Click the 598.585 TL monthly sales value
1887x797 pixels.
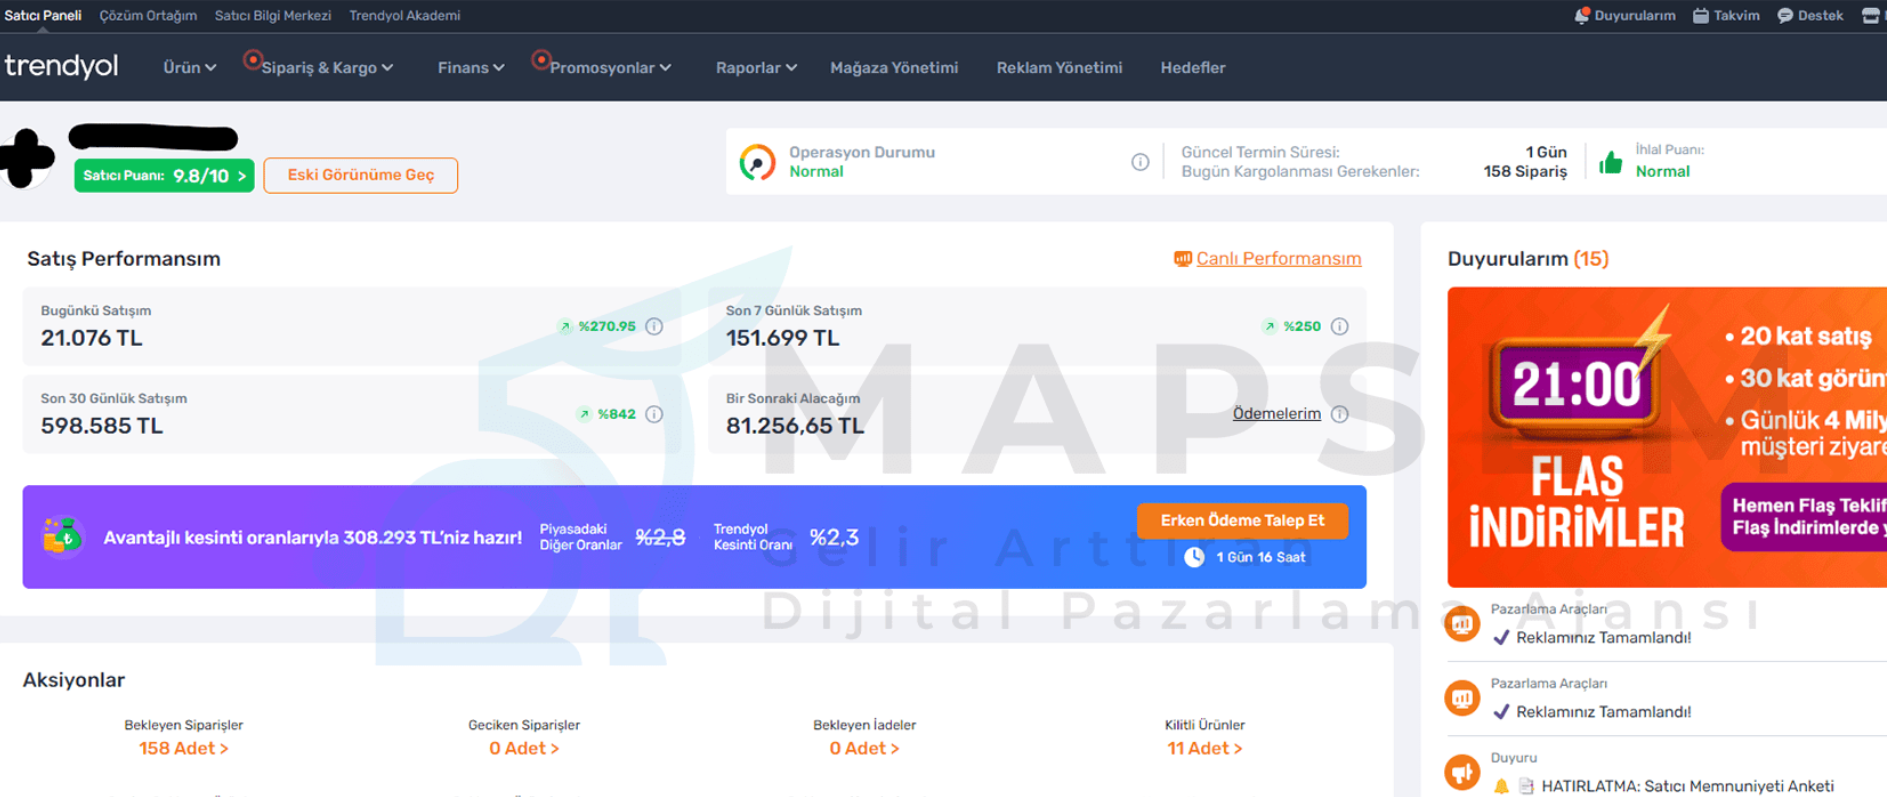101,426
